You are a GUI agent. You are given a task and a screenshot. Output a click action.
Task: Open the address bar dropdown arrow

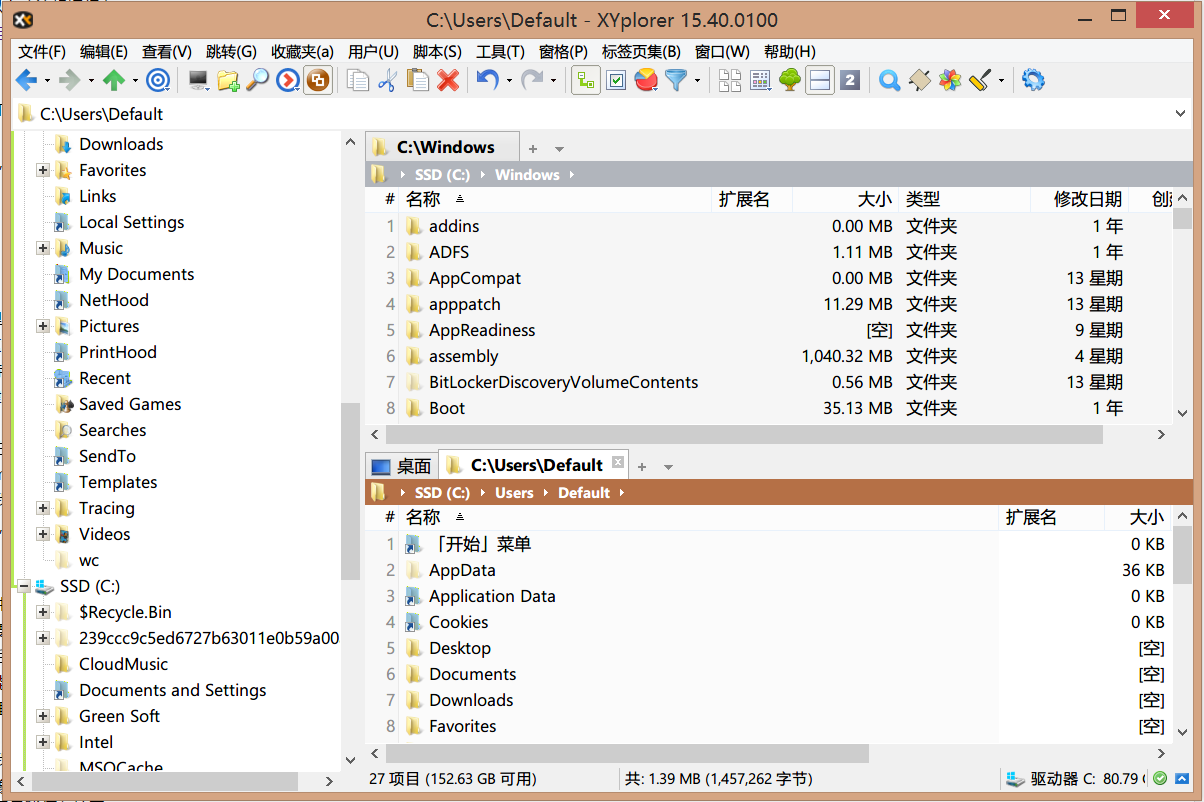pyautogui.click(x=1182, y=114)
